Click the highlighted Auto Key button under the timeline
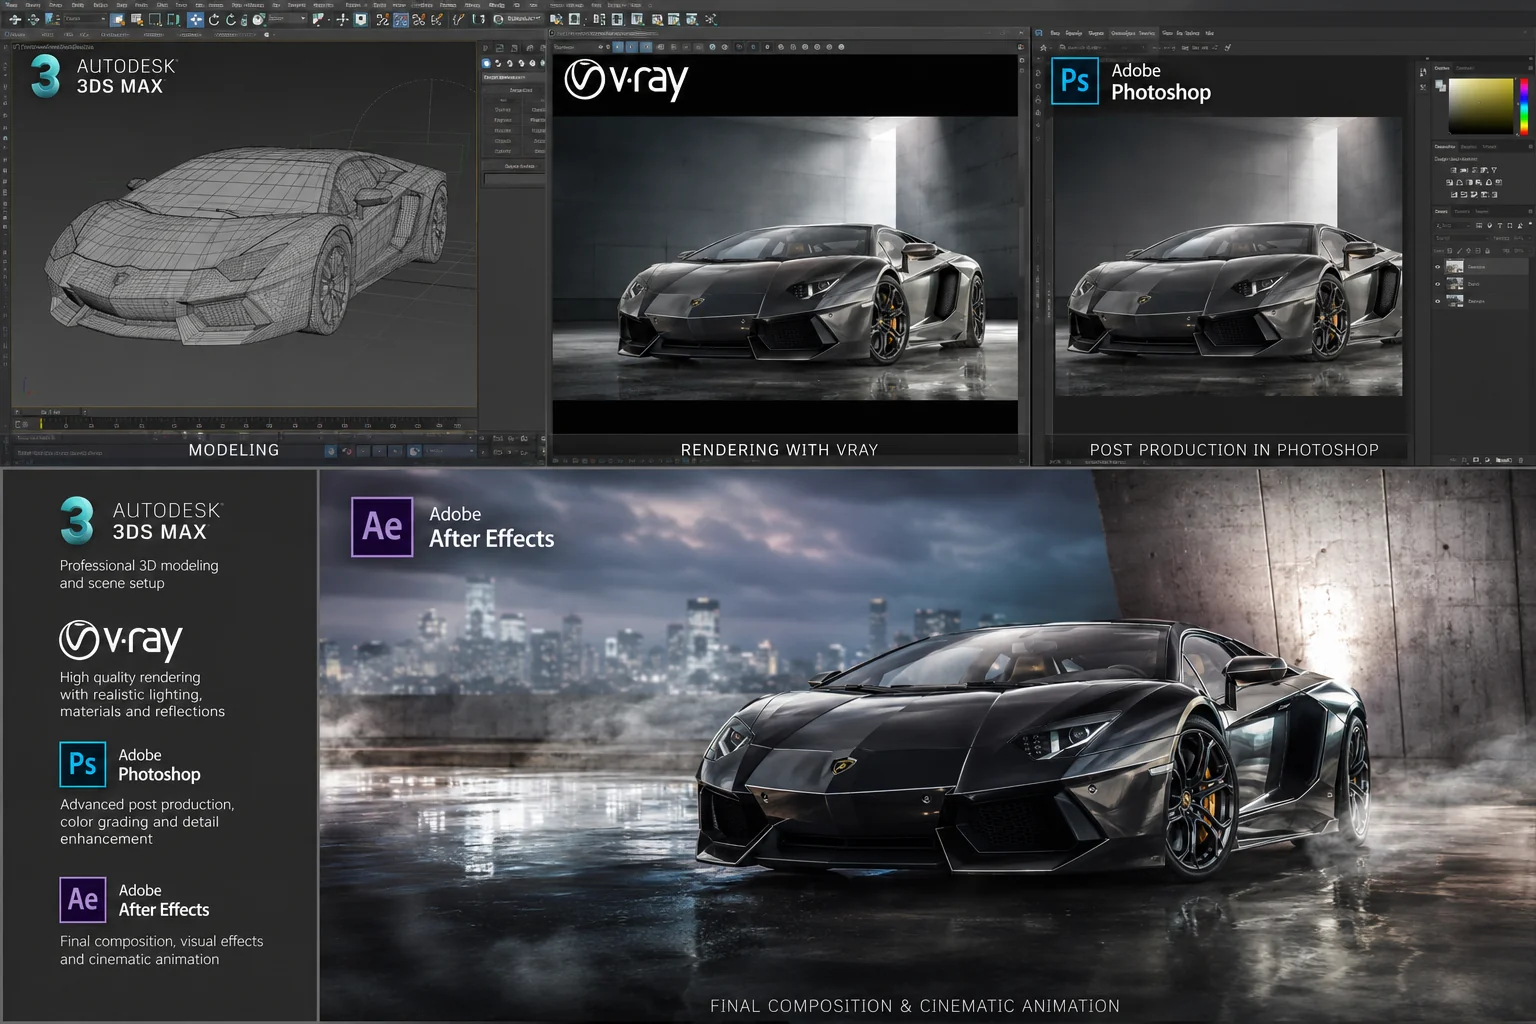The height and width of the screenshot is (1024, 1536). (x=331, y=452)
